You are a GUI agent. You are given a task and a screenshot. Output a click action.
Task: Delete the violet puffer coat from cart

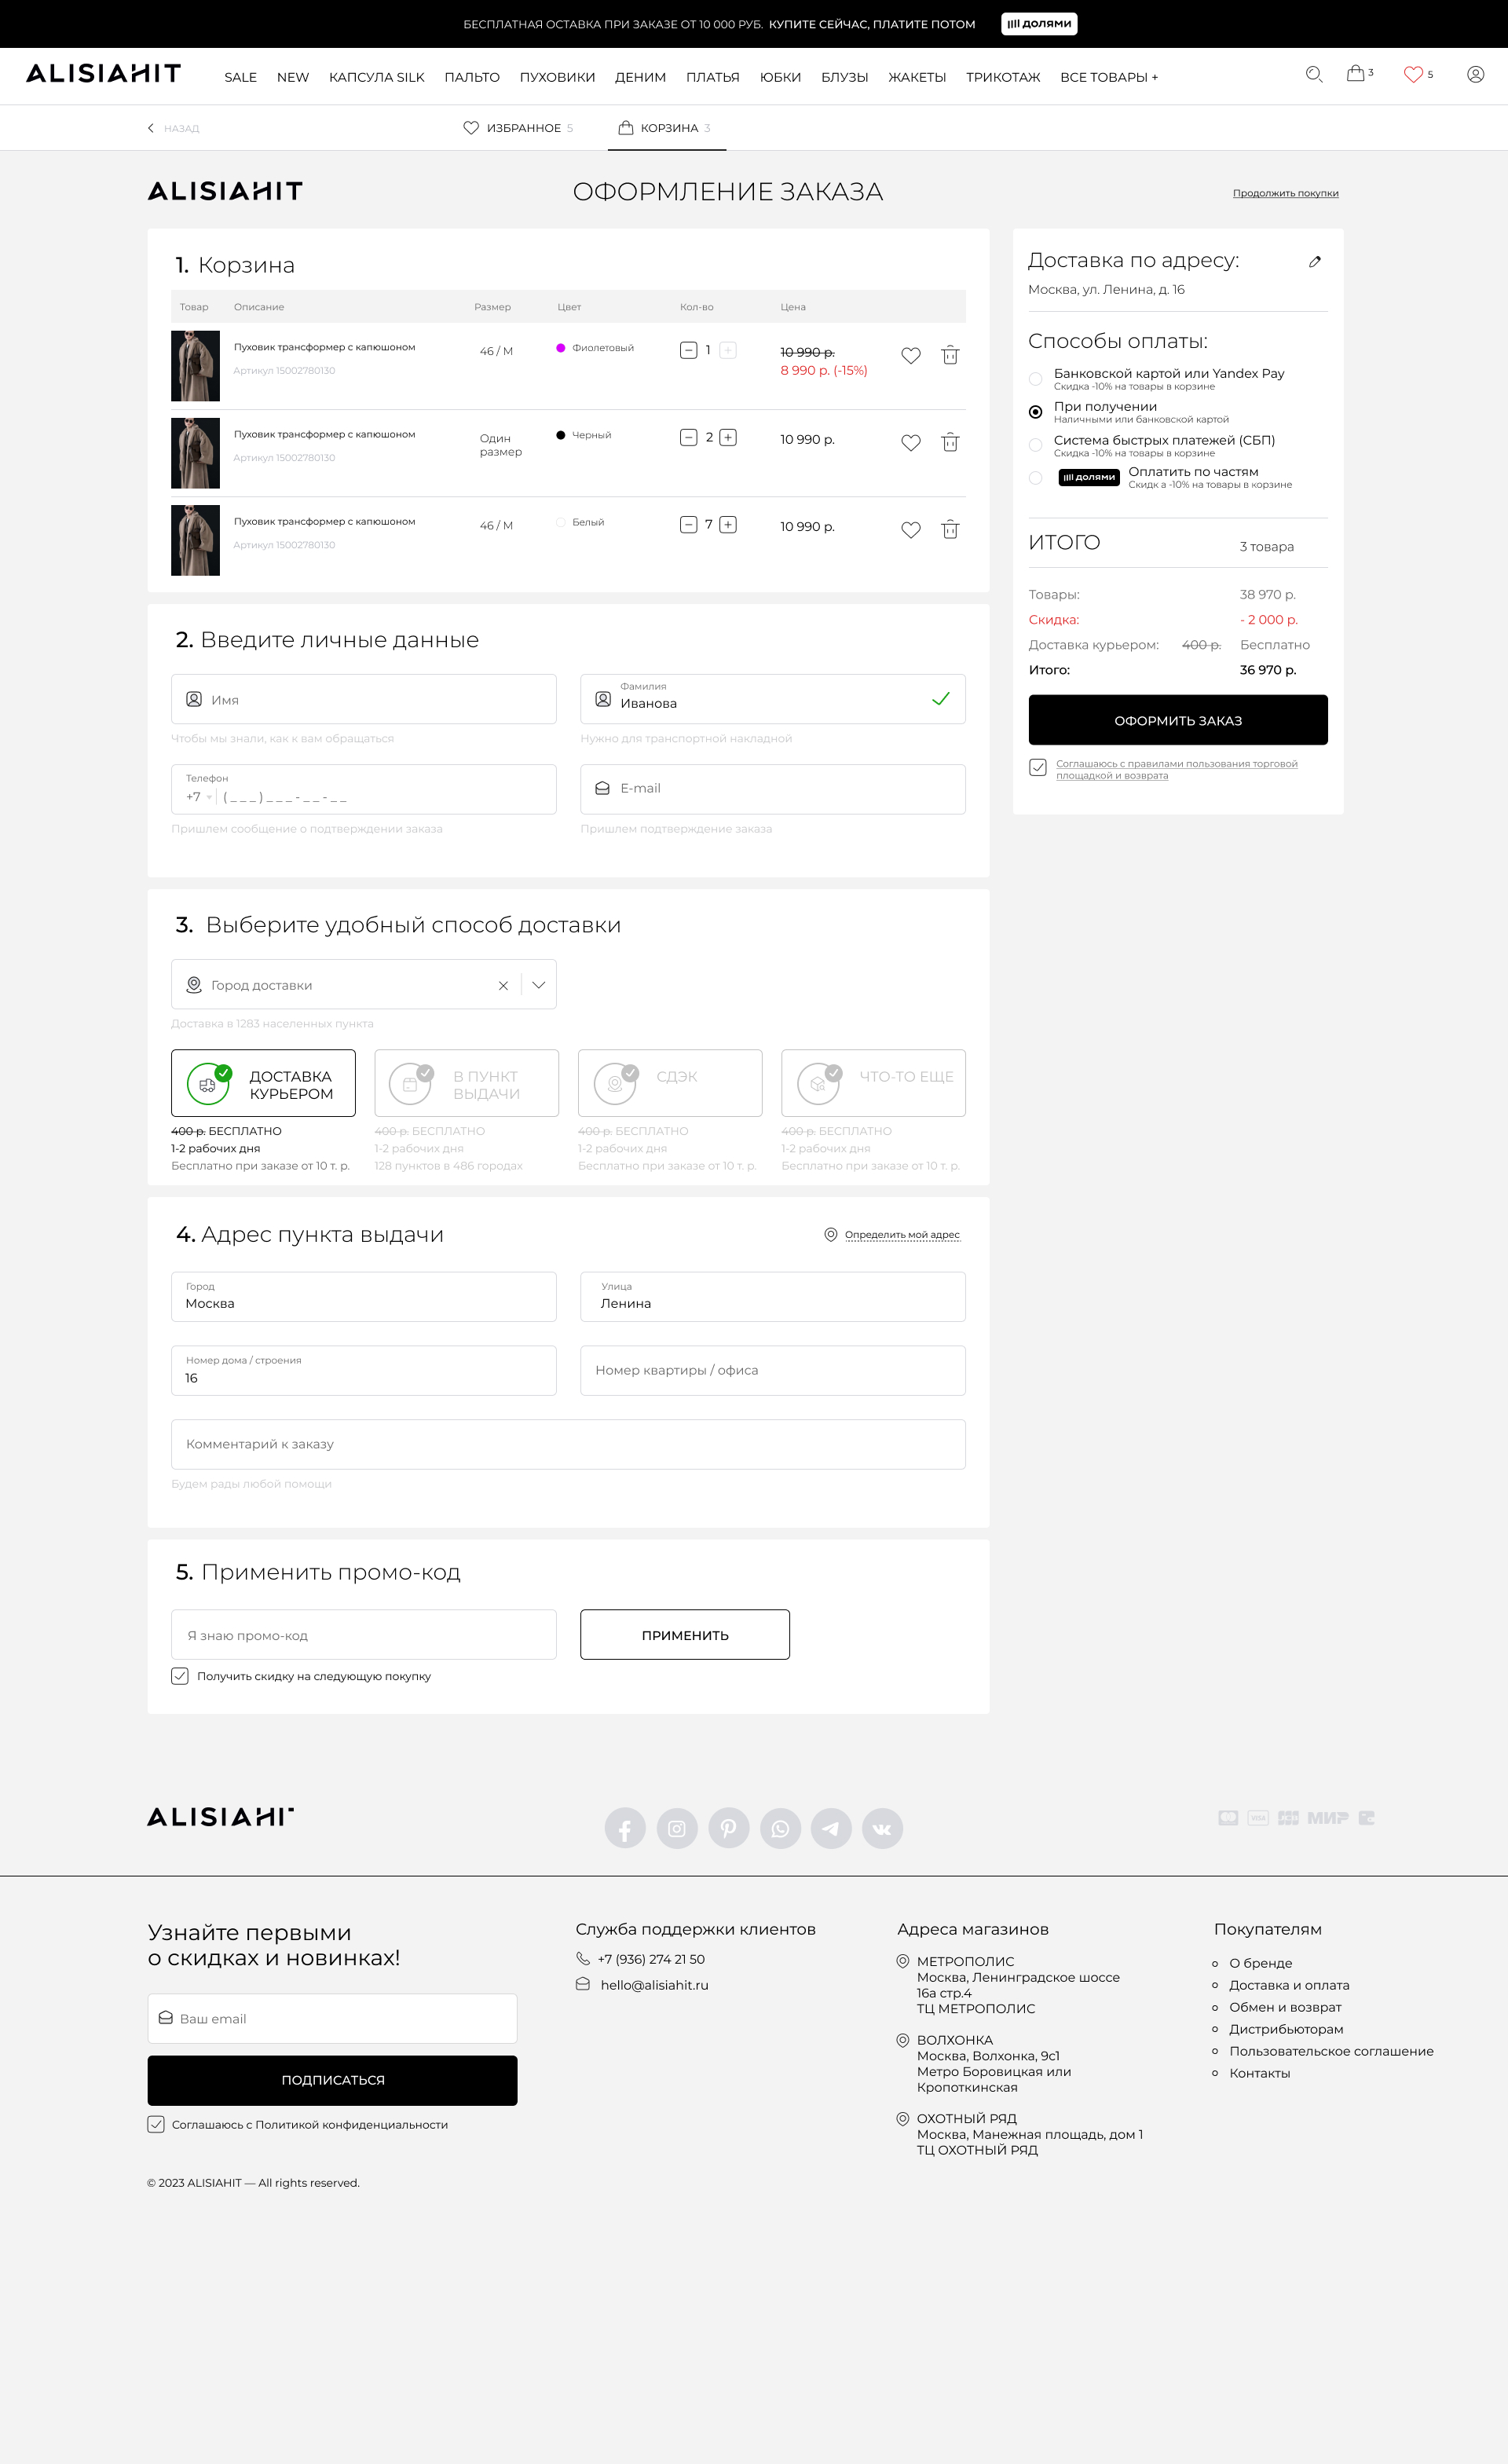950,355
